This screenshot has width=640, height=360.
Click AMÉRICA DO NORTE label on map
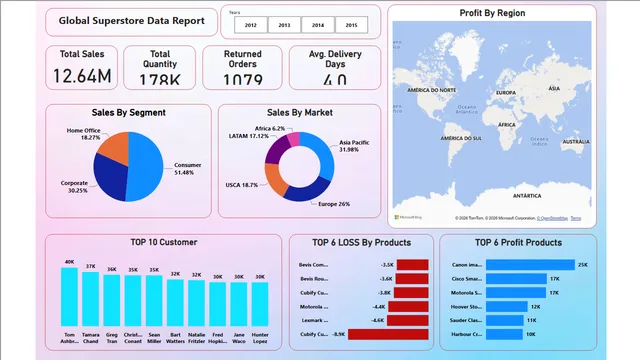tap(431, 90)
